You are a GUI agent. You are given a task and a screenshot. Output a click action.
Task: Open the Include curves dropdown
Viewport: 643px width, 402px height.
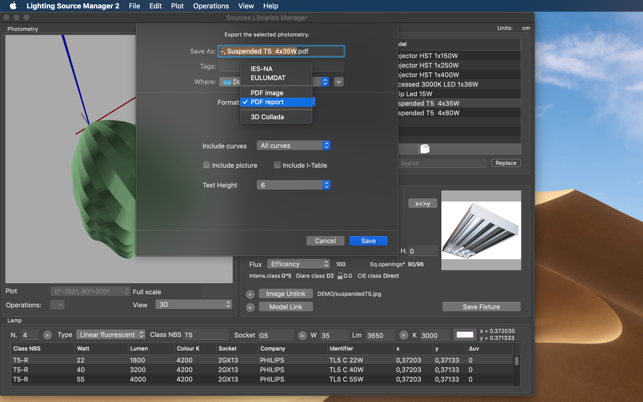coord(293,146)
